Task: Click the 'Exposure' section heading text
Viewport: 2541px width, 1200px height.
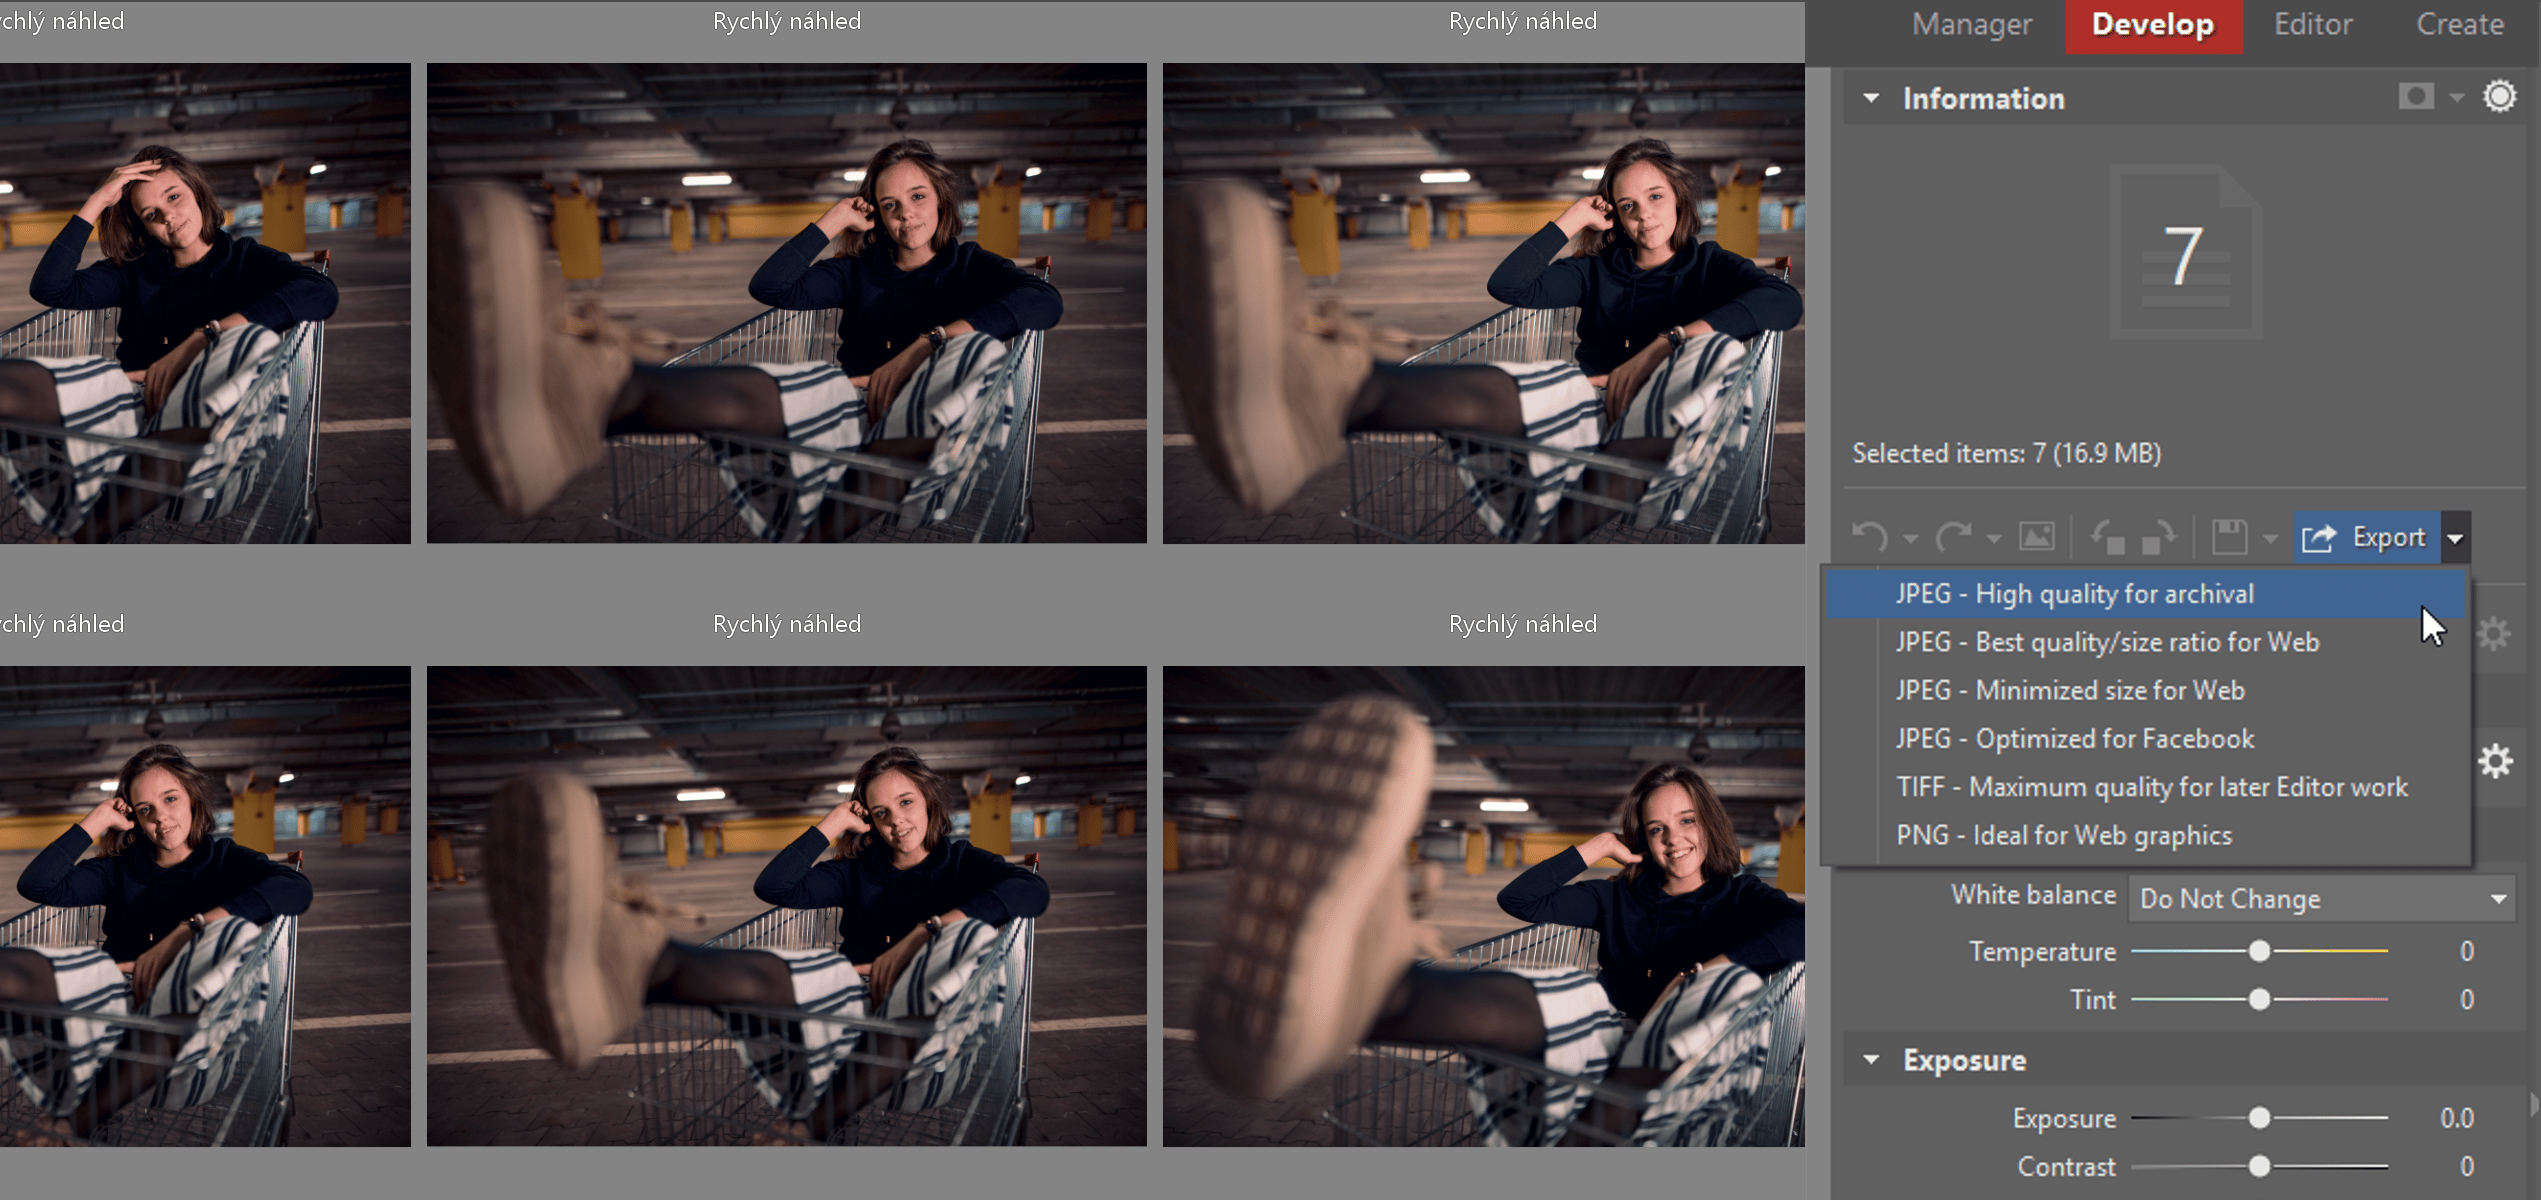Action: coord(1965,1060)
